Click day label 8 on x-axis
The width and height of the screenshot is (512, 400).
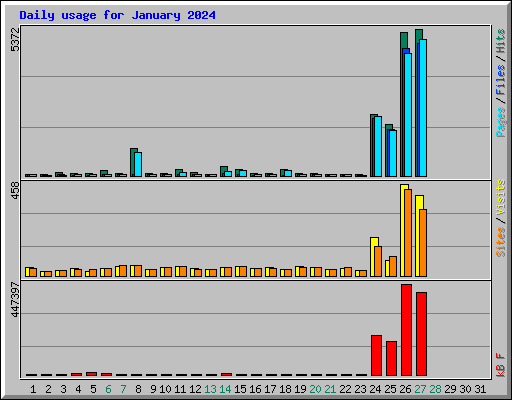pyautogui.click(x=138, y=389)
